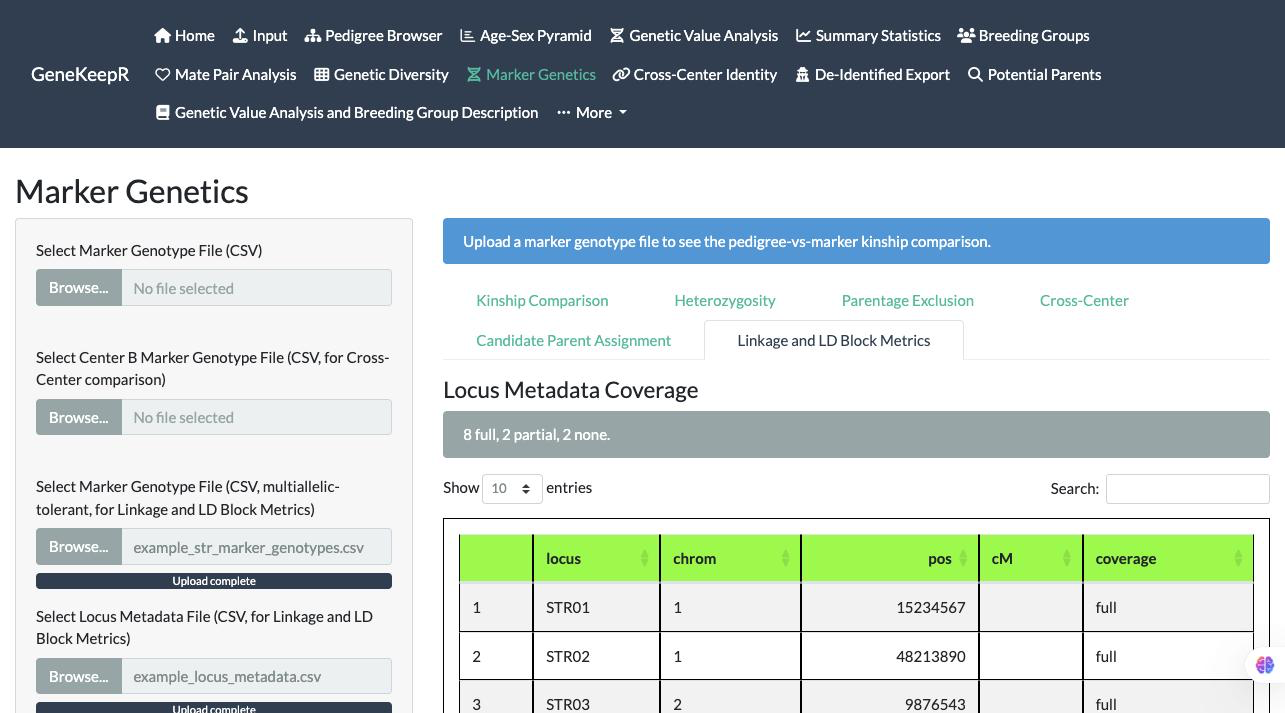1285x713 pixels.
Task: Click the book icon for Breeding Group Description
Action: point(162,113)
